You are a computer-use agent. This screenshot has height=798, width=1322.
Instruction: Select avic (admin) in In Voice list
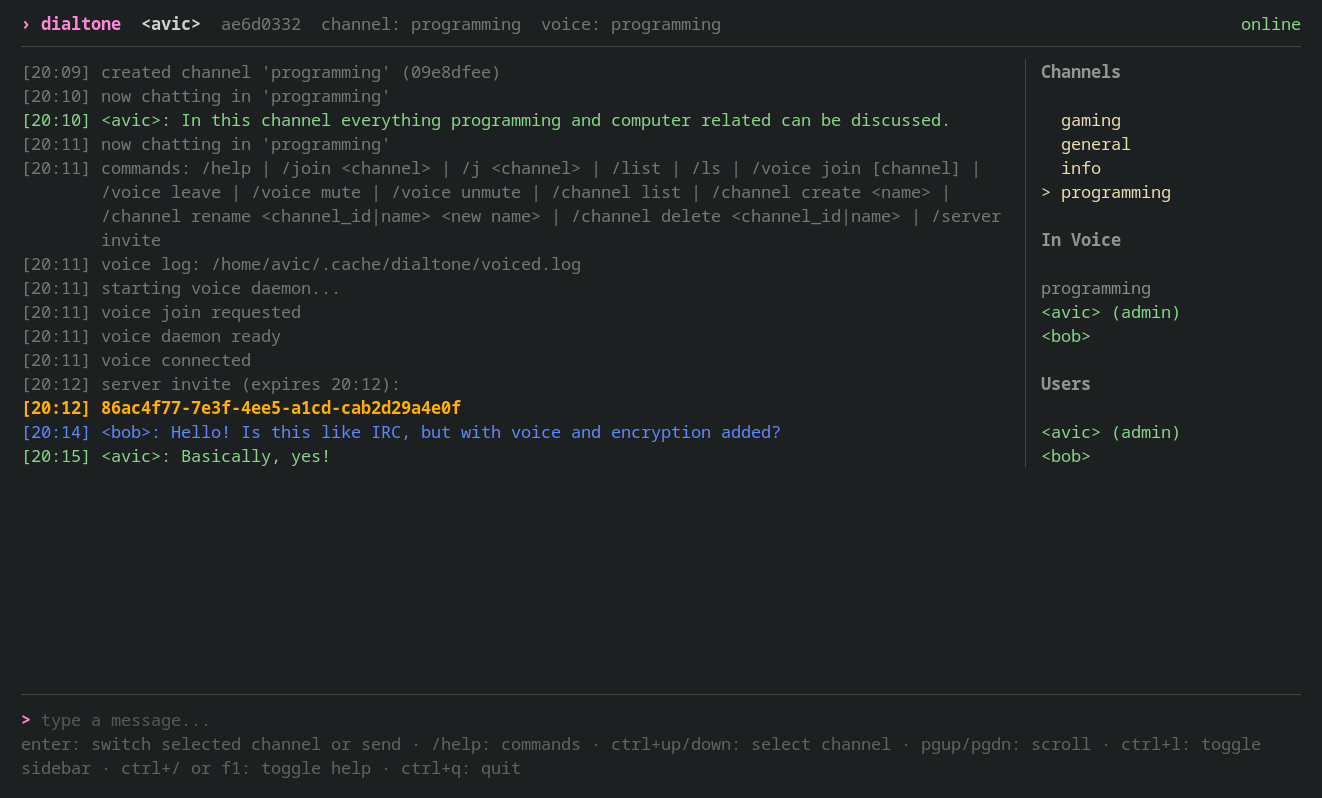tap(1110, 312)
